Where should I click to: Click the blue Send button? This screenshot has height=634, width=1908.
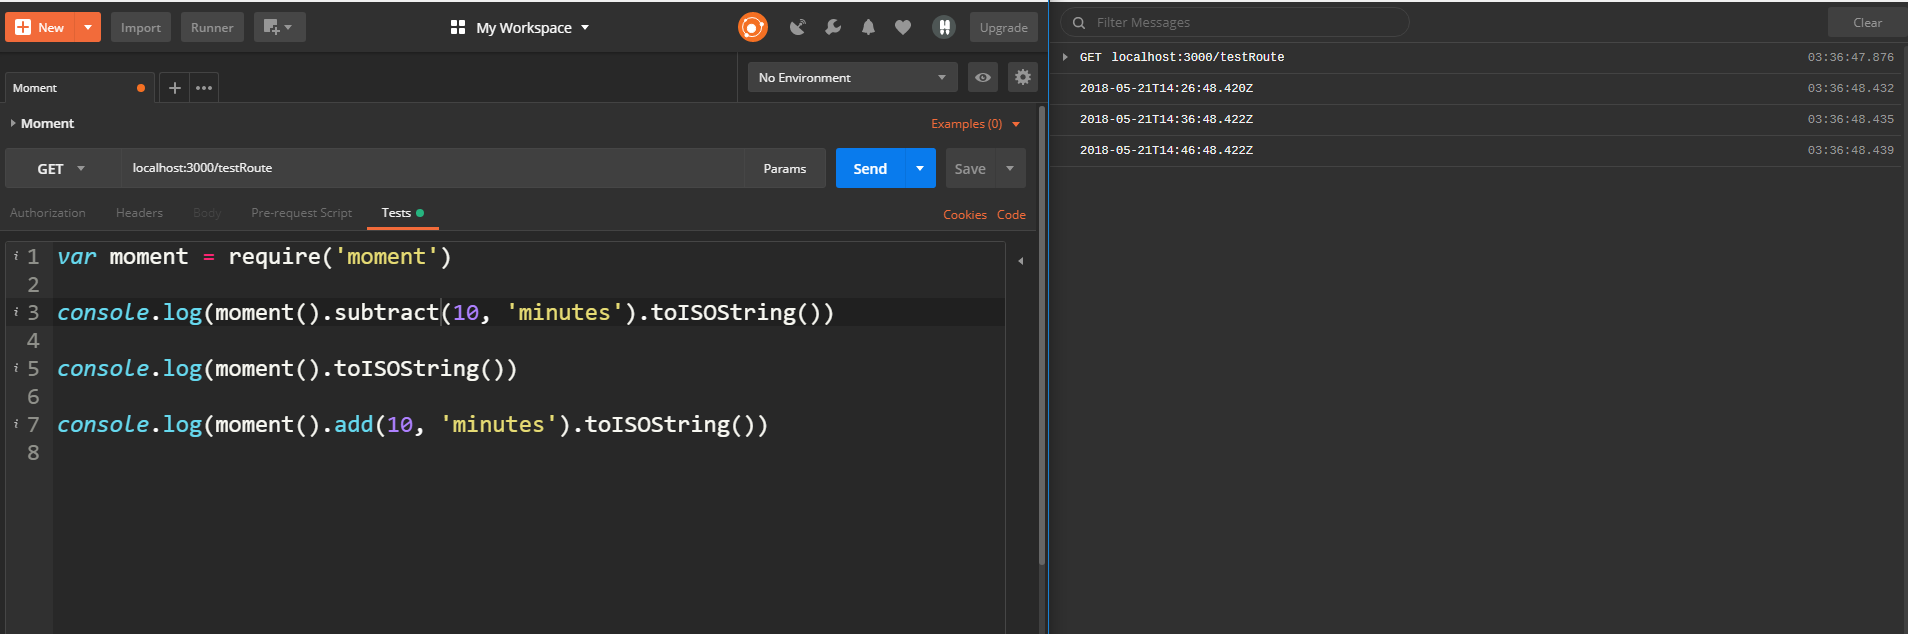pyautogui.click(x=869, y=168)
